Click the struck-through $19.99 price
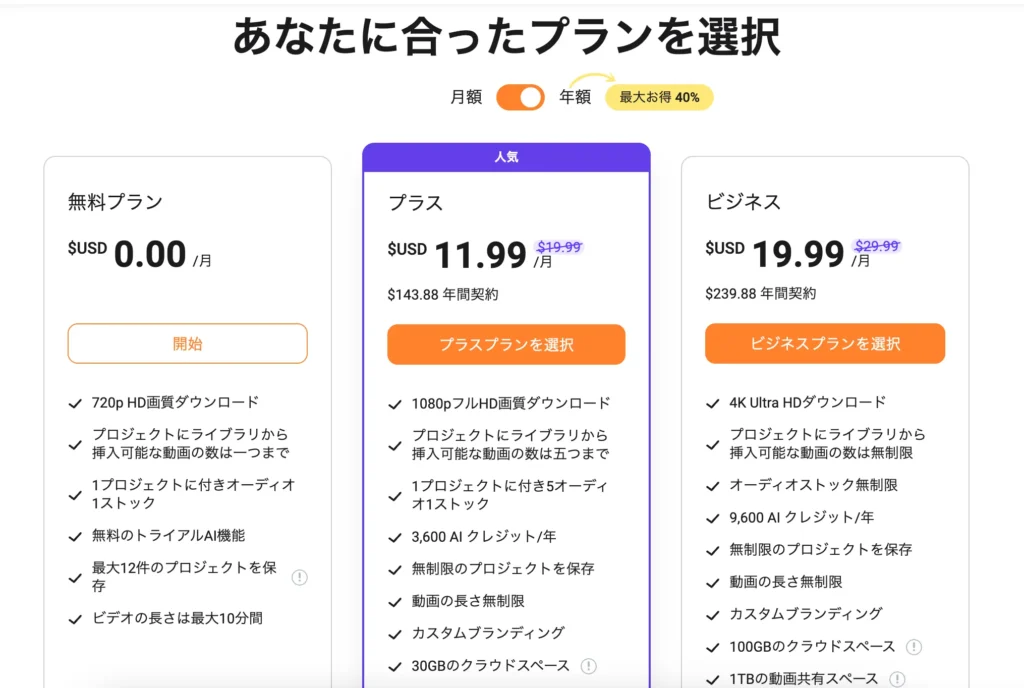1024x688 pixels. pyautogui.click(x=559, y=247)
